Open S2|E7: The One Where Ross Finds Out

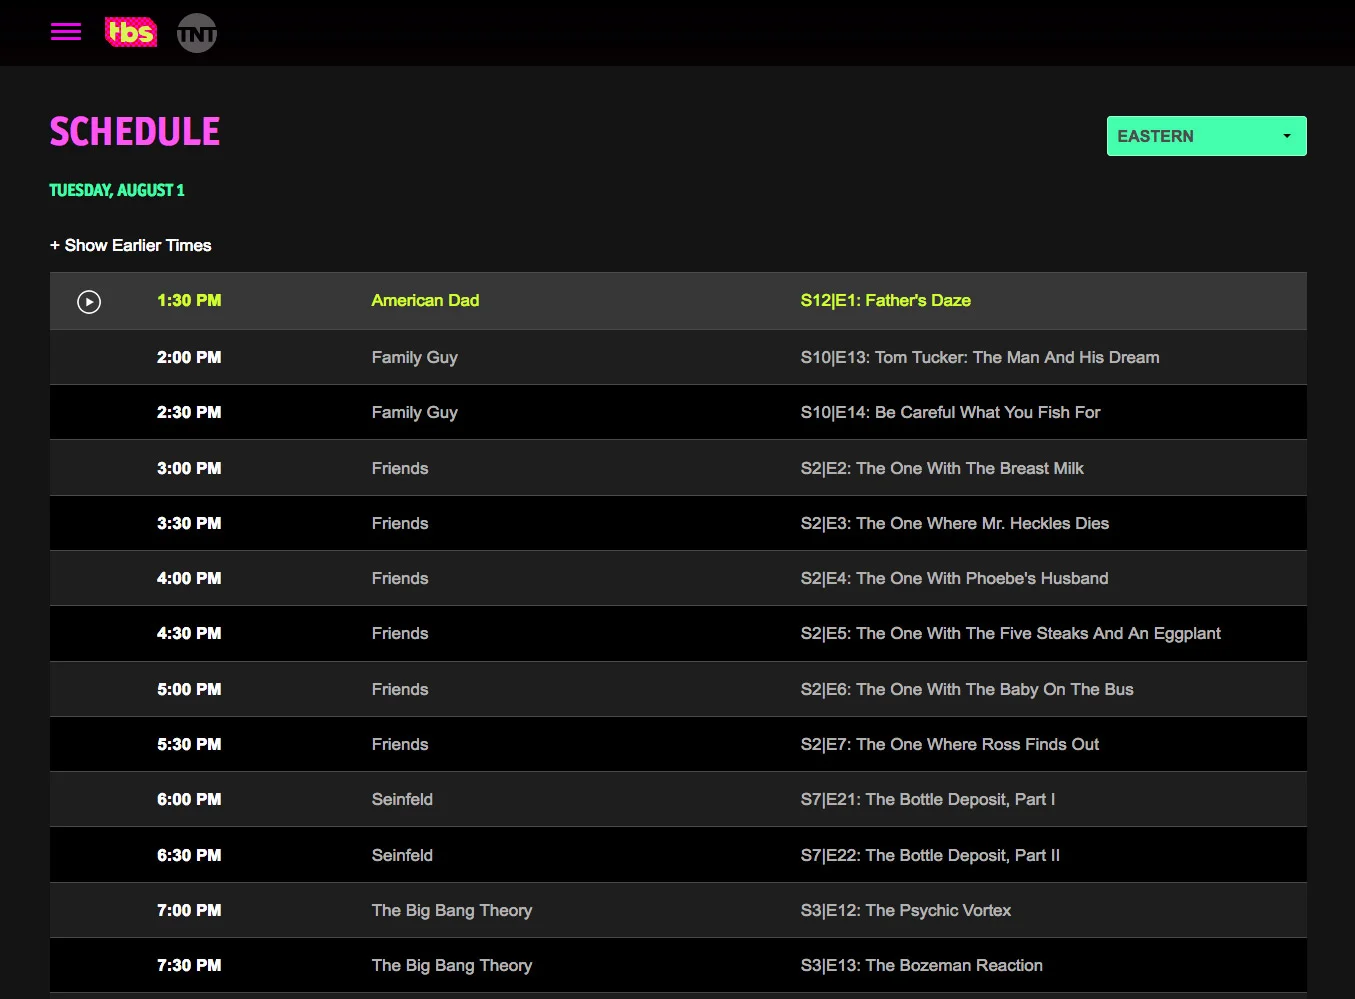click(949, 744)
